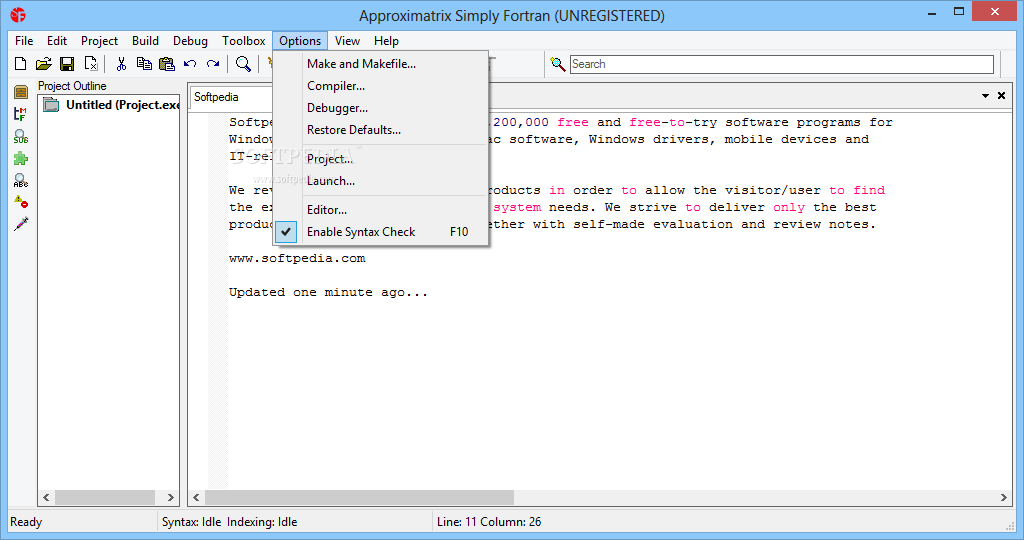This screenshot has height=540, width=1024.
Task: Click the Project Outline horizontal scrollbar thumb
Action: (104, 498)
